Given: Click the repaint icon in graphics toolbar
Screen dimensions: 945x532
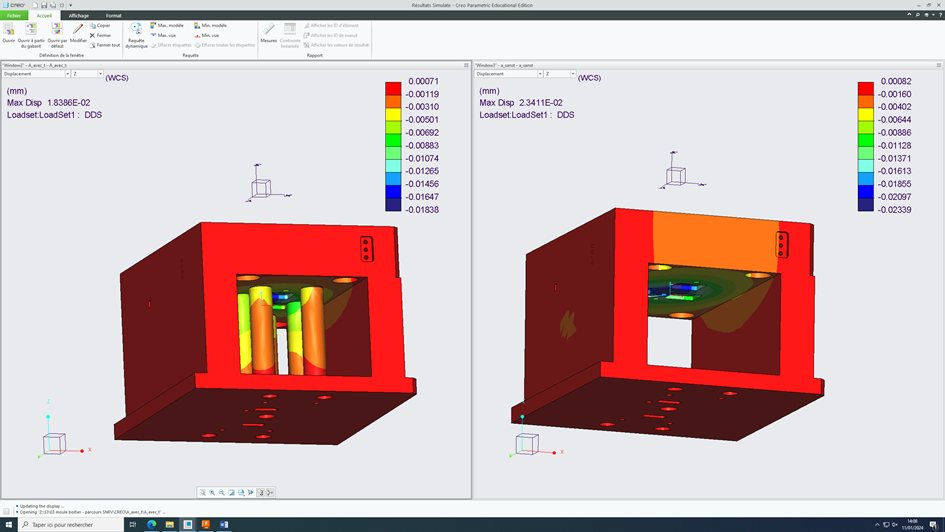Looking at the screenshot, I should (231, 492).
